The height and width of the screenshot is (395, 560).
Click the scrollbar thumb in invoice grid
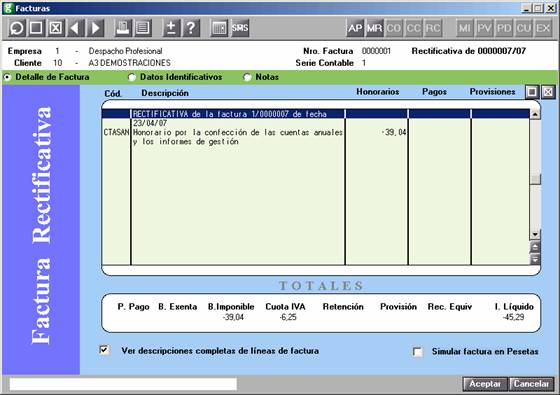pos(535,179)
